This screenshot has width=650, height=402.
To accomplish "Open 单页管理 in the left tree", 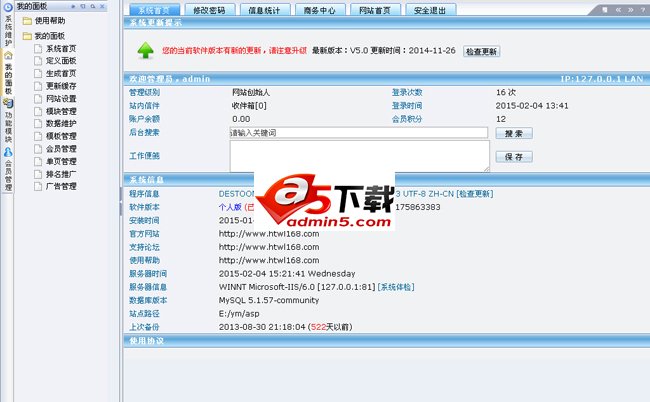I will pos(61,161).
